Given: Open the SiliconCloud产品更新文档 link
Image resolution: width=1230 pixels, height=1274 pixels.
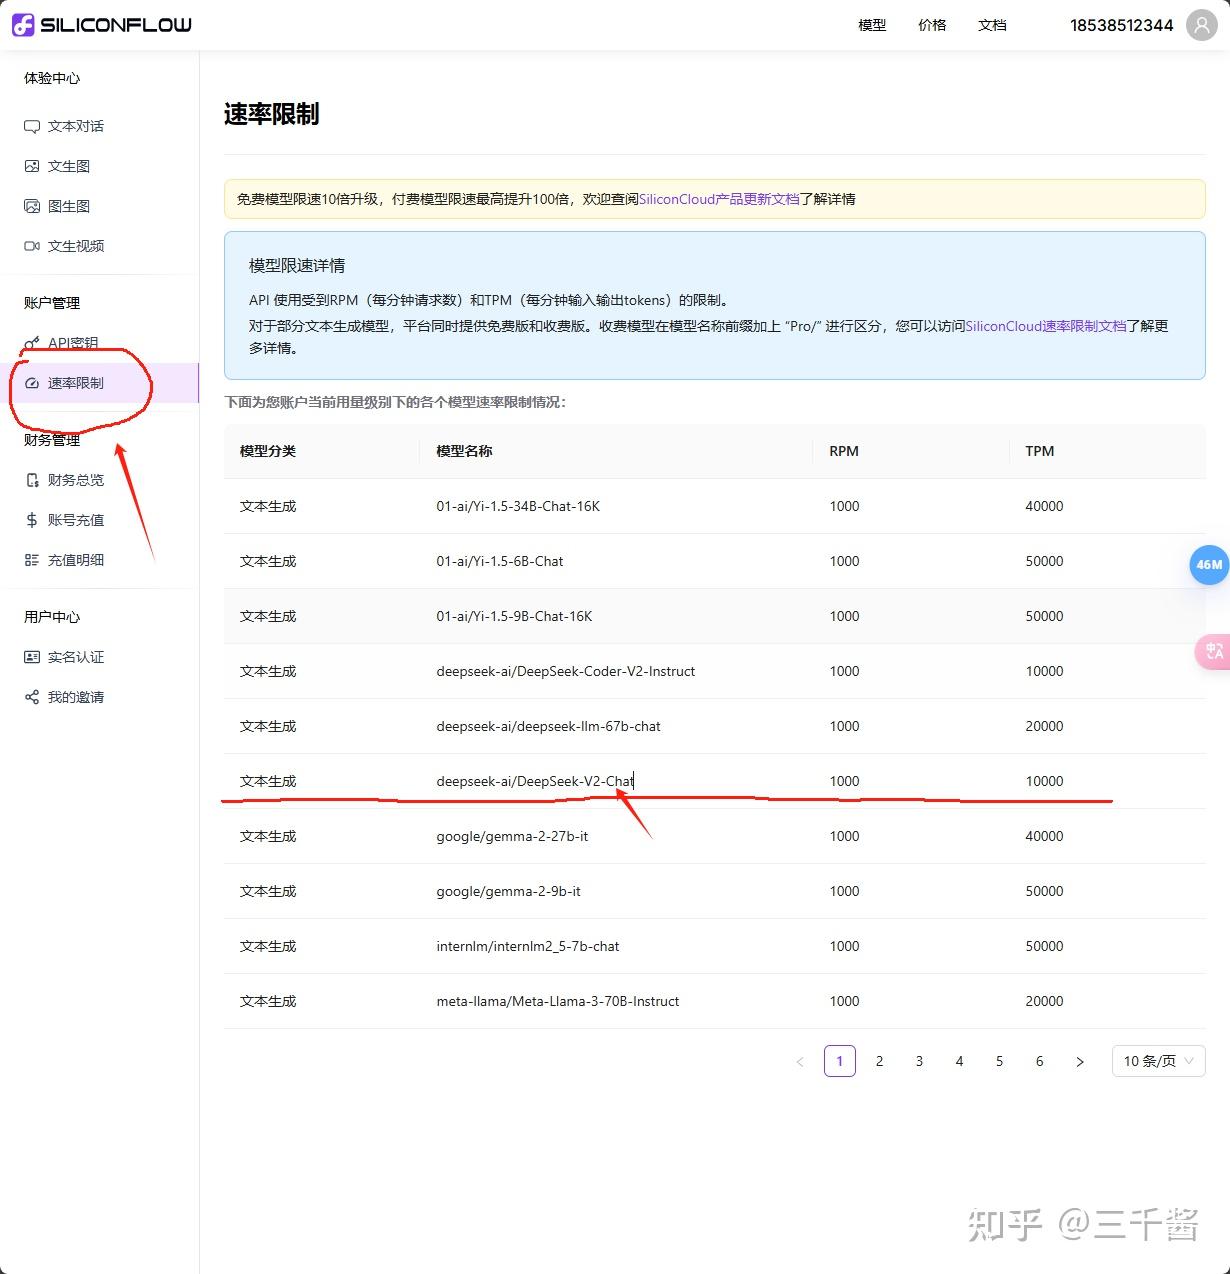Looking at the screenshot, I should (718, 199).
